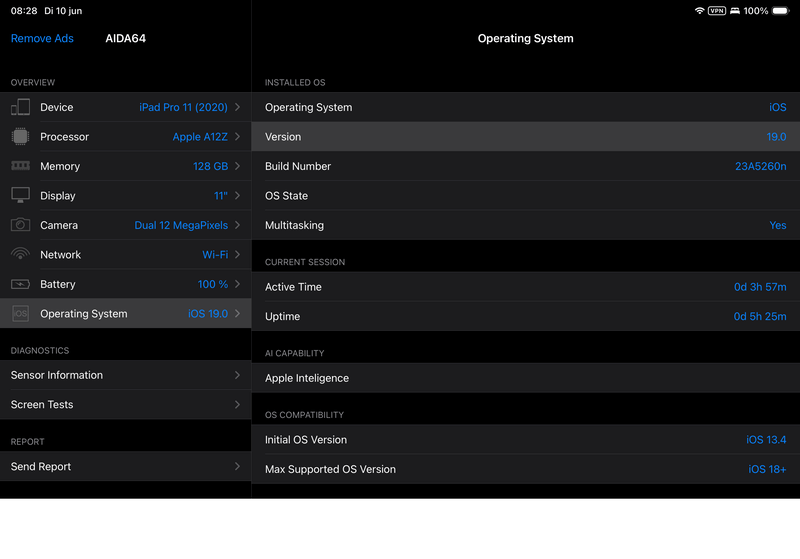Tap the clock 08:28 in status bar
This screenshot has width=800, height=559.
pyautogui.click(x=24, y=11)
